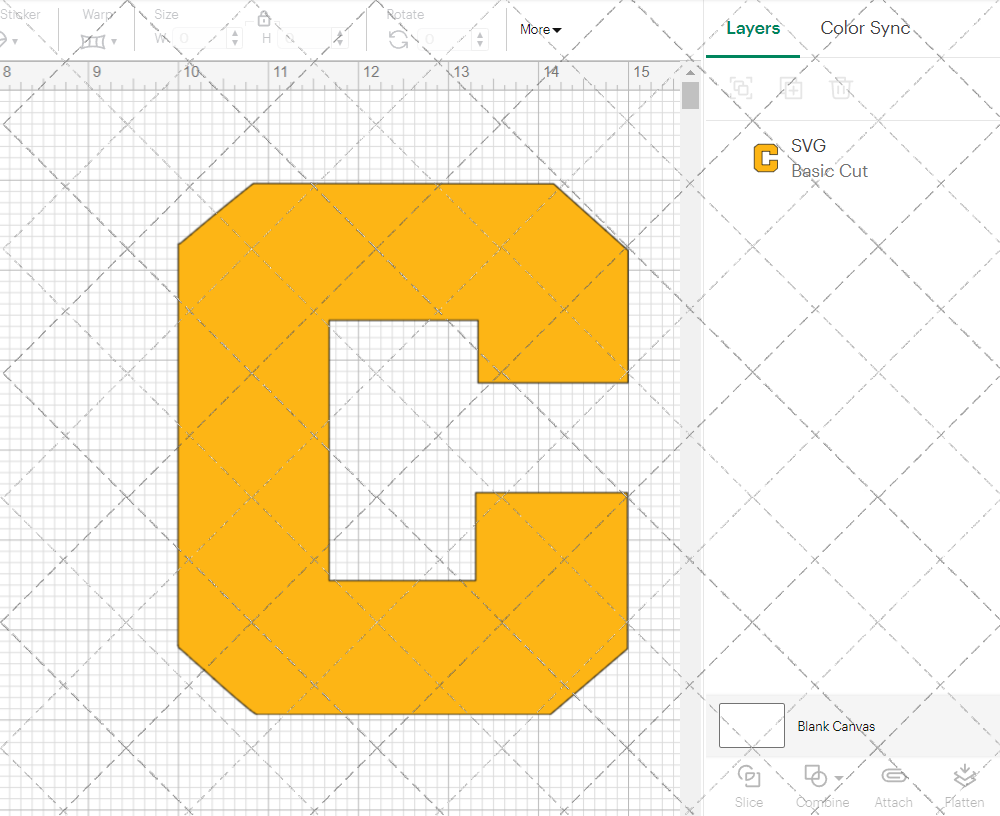Switch to the Color Sync tab
This screenshot has width=1000, height=816.
[864, 28]
